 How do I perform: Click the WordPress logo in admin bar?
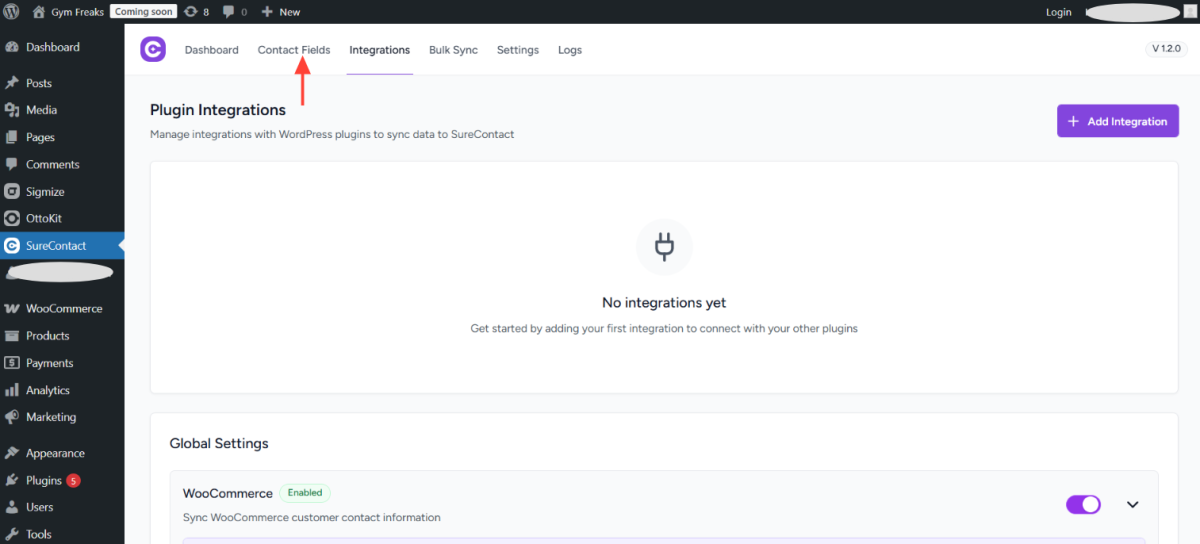[x=12, y=12]
